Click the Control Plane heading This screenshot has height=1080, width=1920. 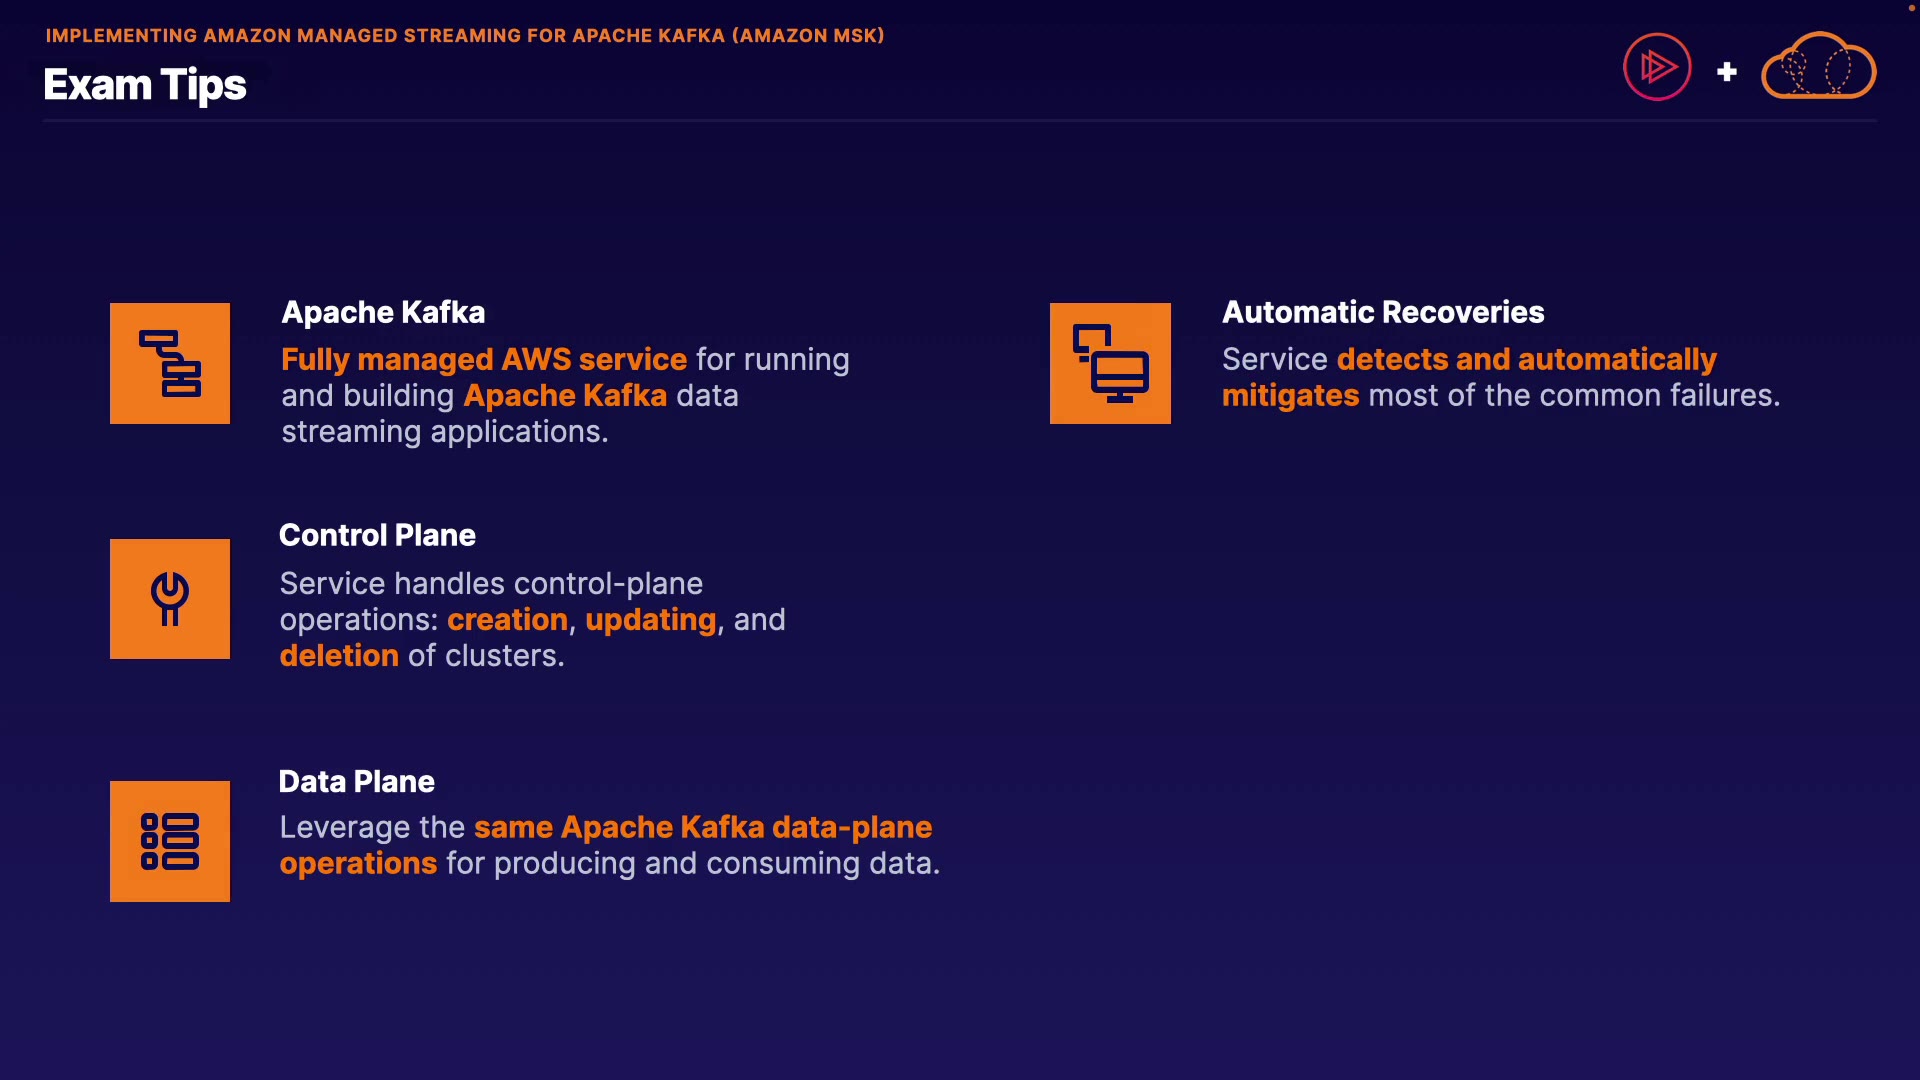click(377, 535)
